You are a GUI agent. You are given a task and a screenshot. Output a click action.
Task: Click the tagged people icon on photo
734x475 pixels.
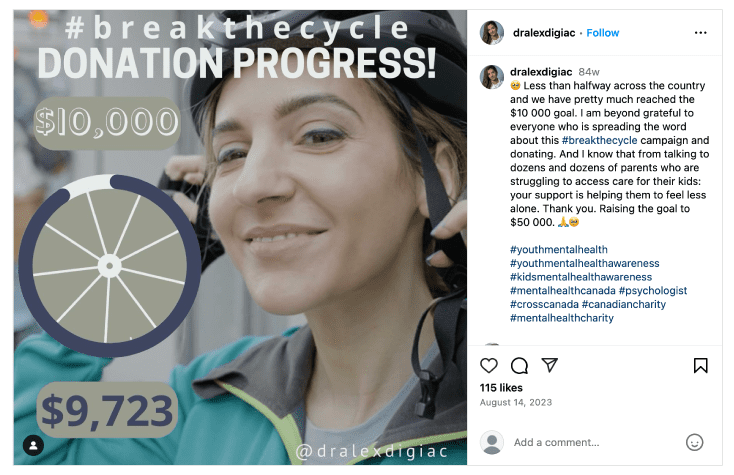pyautogui.click(x=33, y=446)
